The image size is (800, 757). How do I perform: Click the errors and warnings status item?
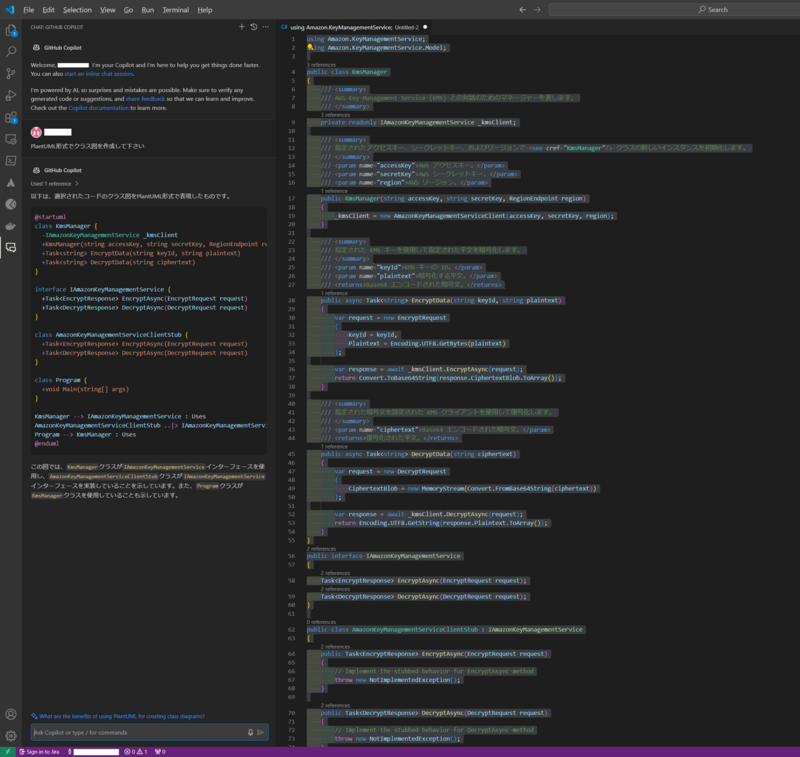pyautogui.click(x=136, y=751)
